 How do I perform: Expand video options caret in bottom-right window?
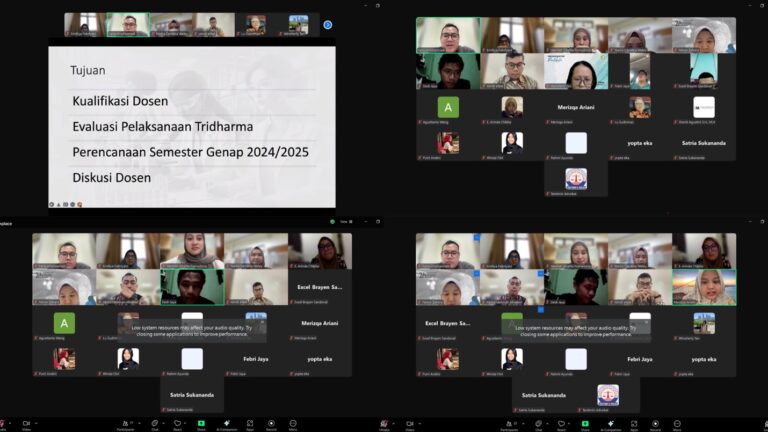pos(420,423)
